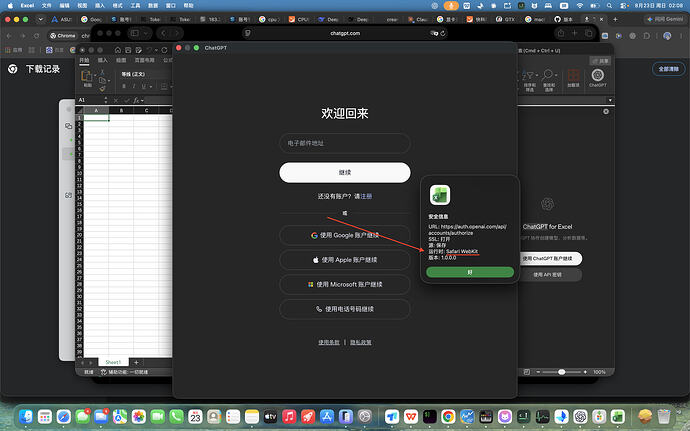Click the Safari new tab plus icon
The height and width of the screenshot is (431, 690).
click(x=574, y=33)
